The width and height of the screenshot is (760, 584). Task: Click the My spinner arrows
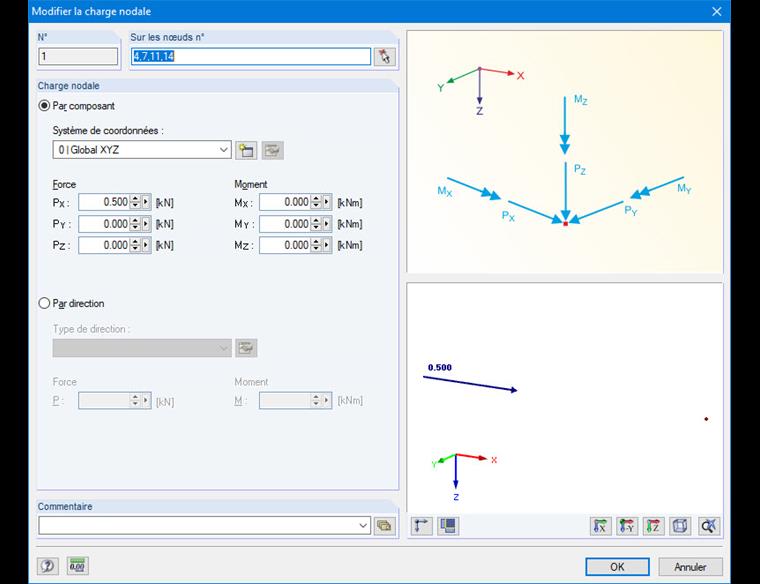pos(316,224)
